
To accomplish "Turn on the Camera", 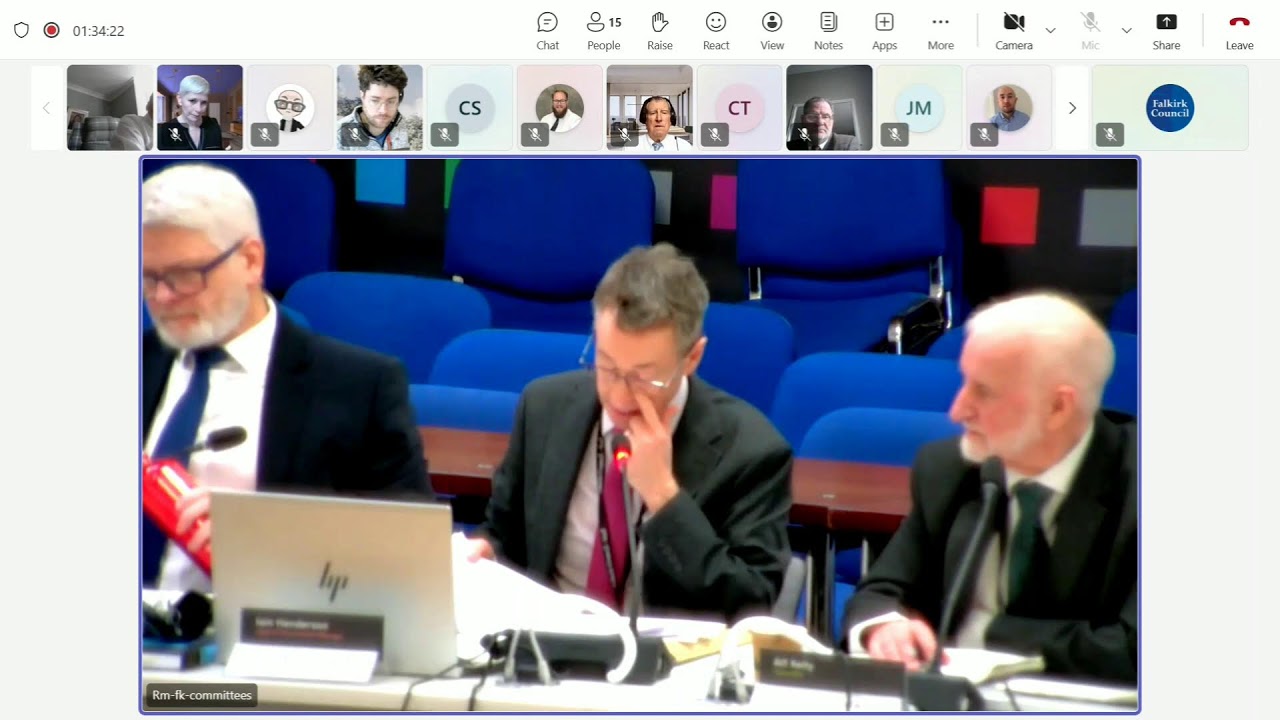I will [x=1014, y=31].
